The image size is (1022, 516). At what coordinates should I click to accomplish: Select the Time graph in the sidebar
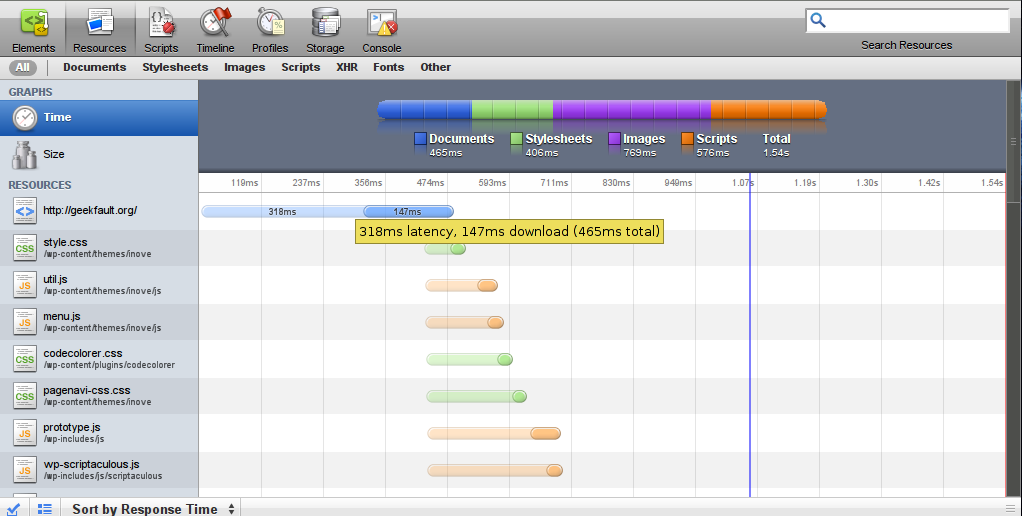tap(57, 117)
